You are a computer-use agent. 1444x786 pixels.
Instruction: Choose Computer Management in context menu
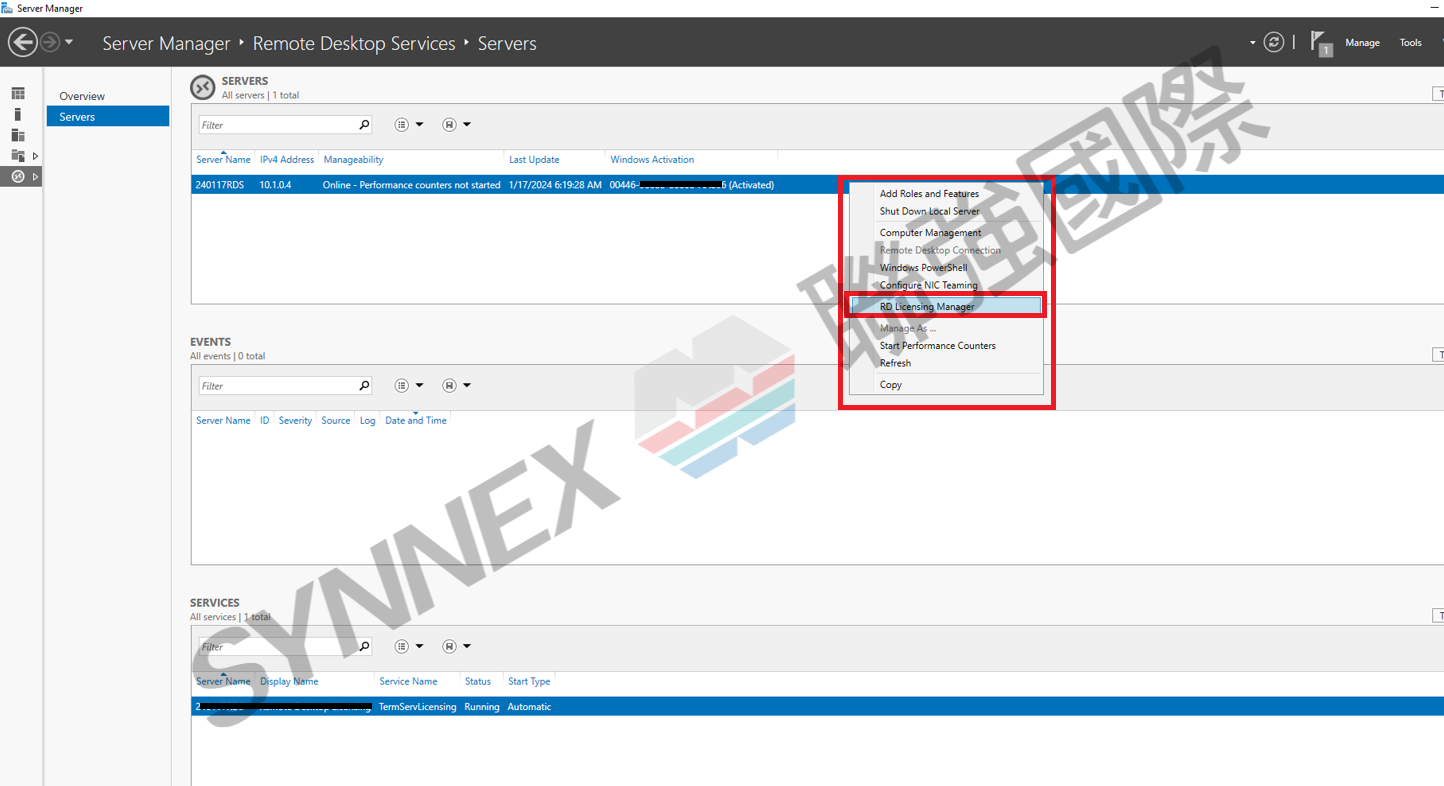930,233
